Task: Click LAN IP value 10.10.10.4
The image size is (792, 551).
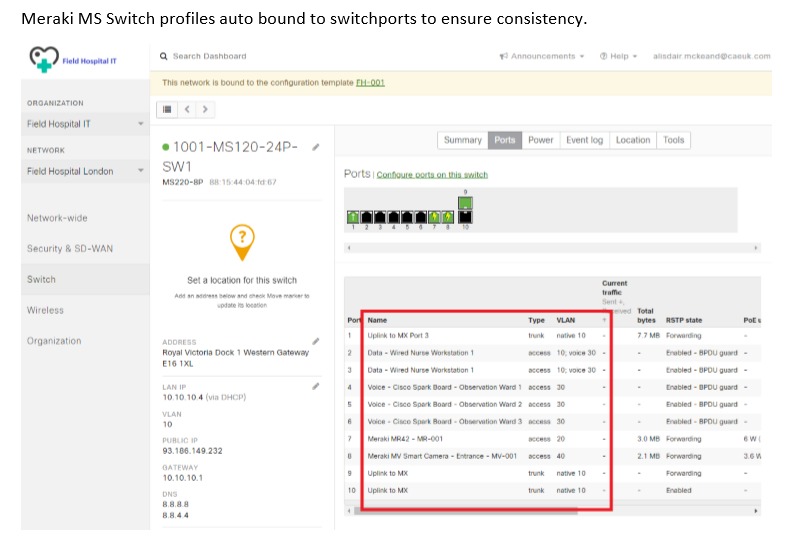Action: point(182,397)
